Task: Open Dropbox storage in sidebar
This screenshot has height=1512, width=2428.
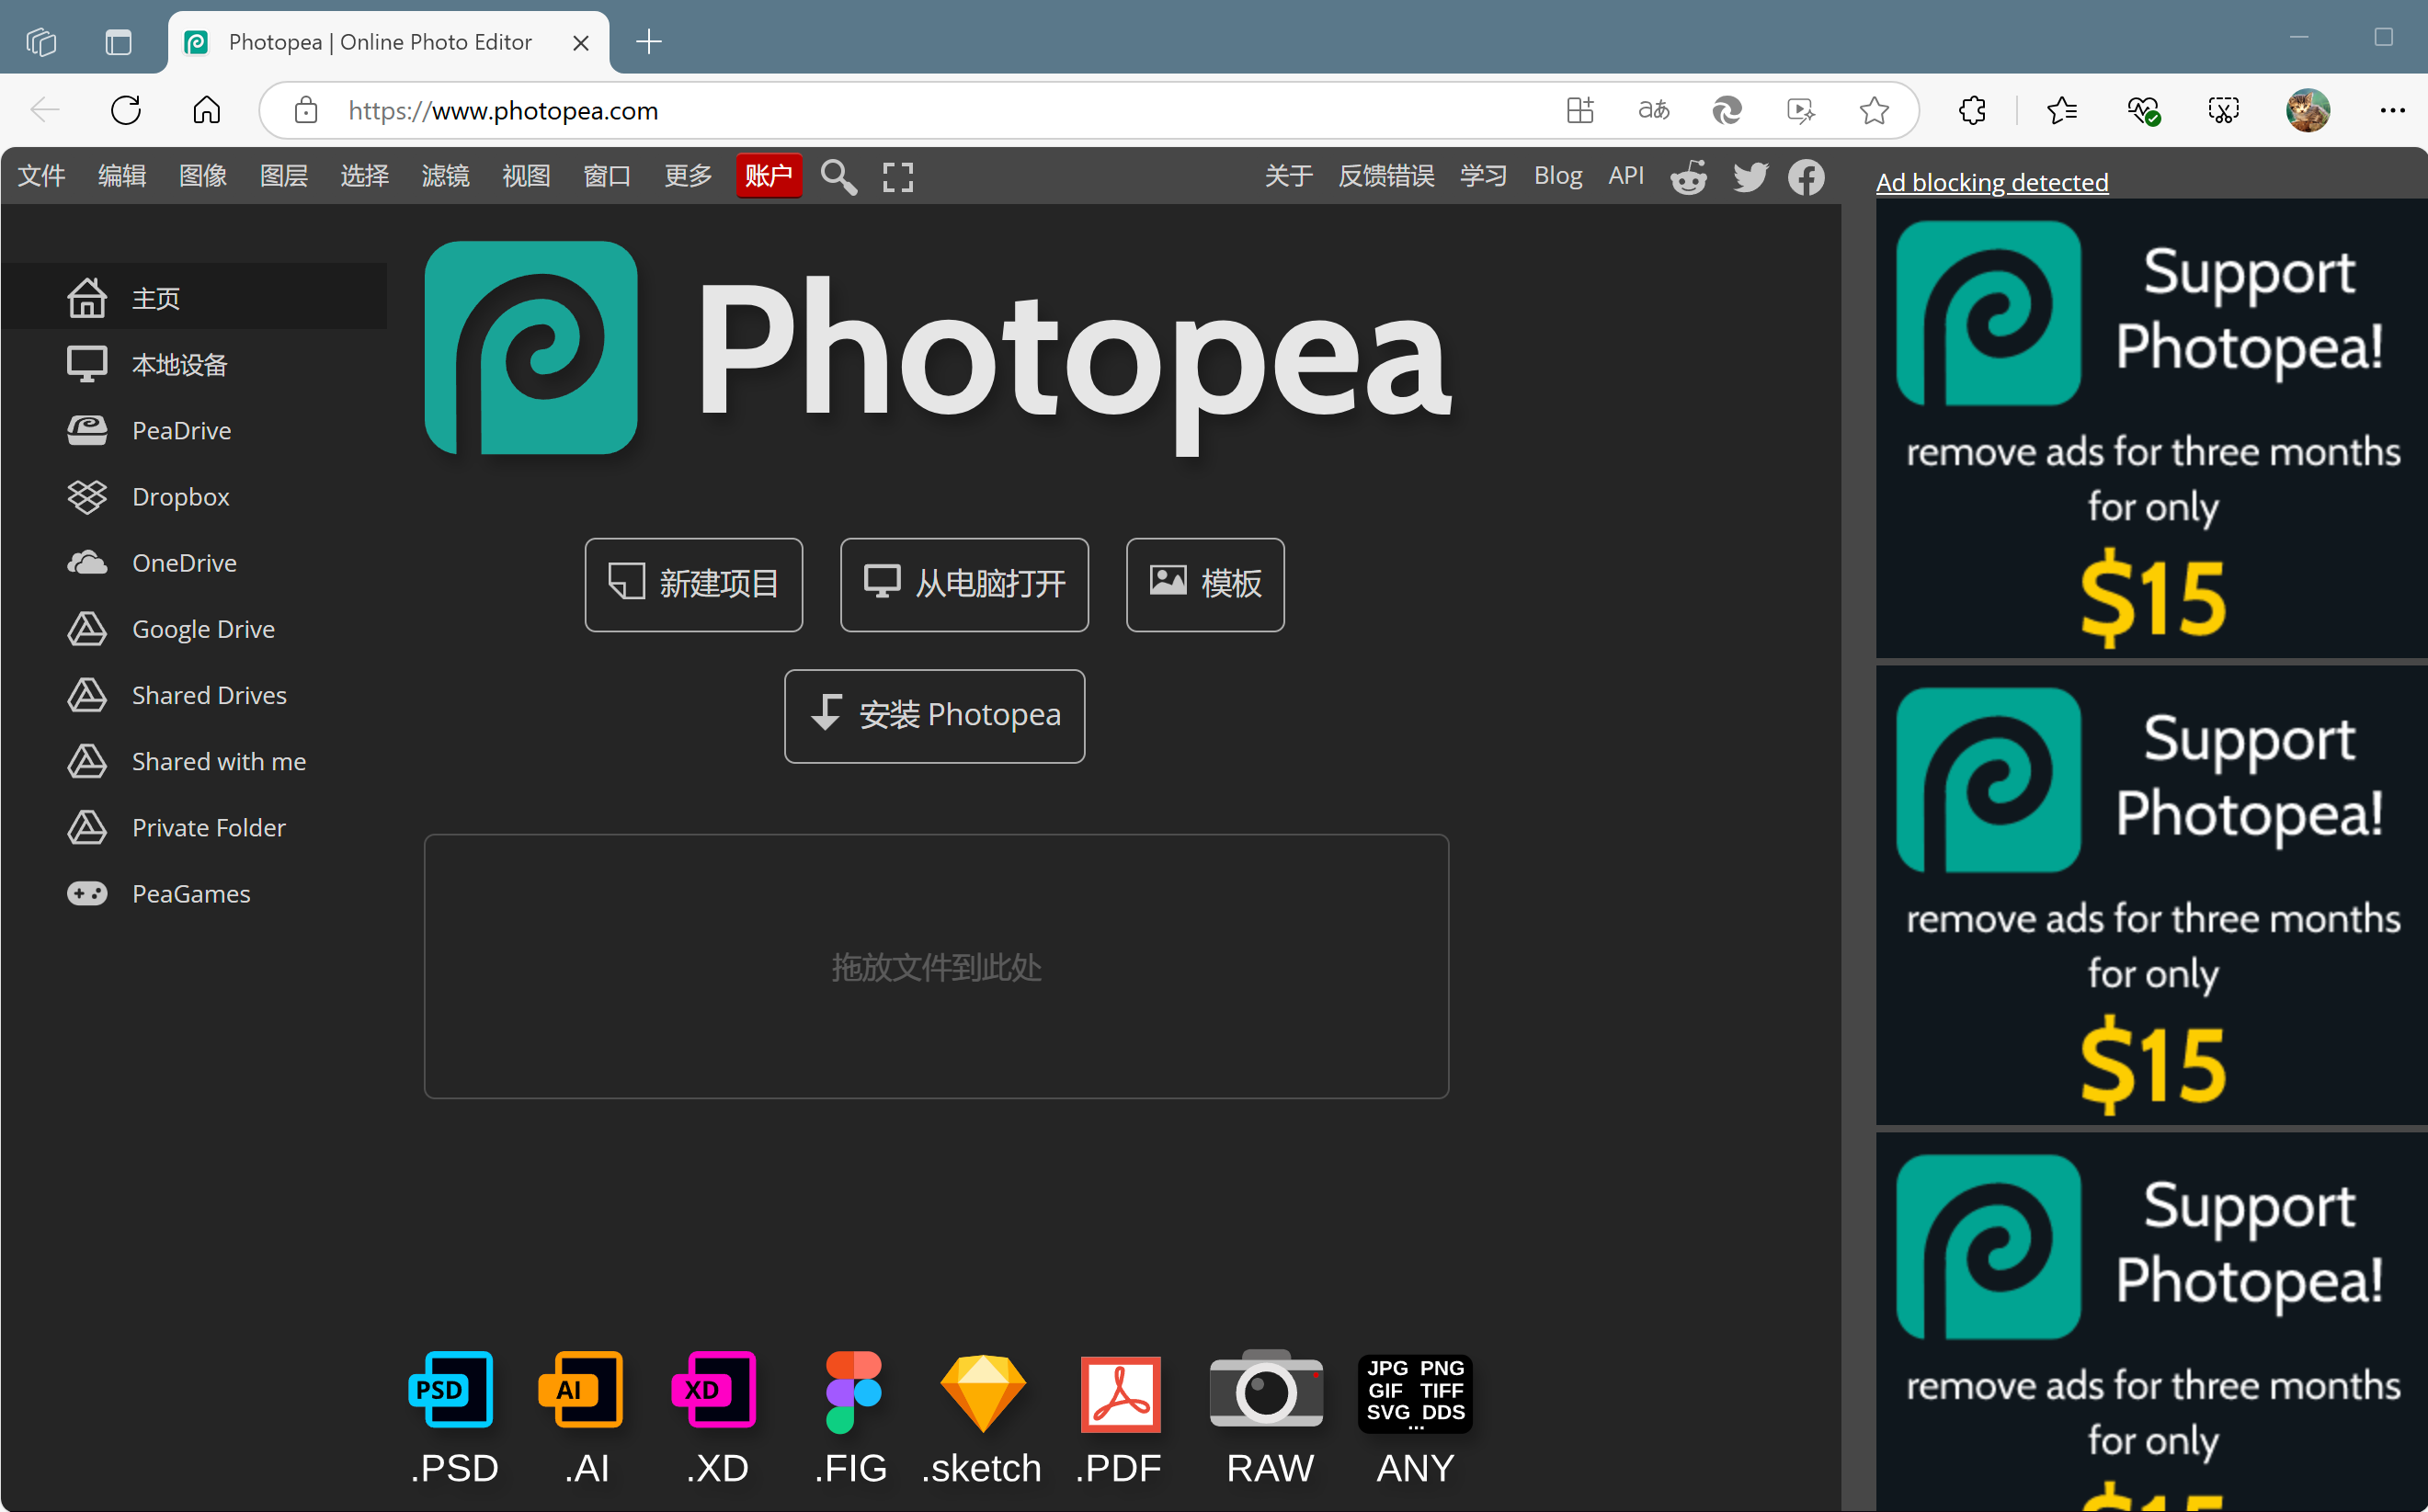Action: pos(180,497)
